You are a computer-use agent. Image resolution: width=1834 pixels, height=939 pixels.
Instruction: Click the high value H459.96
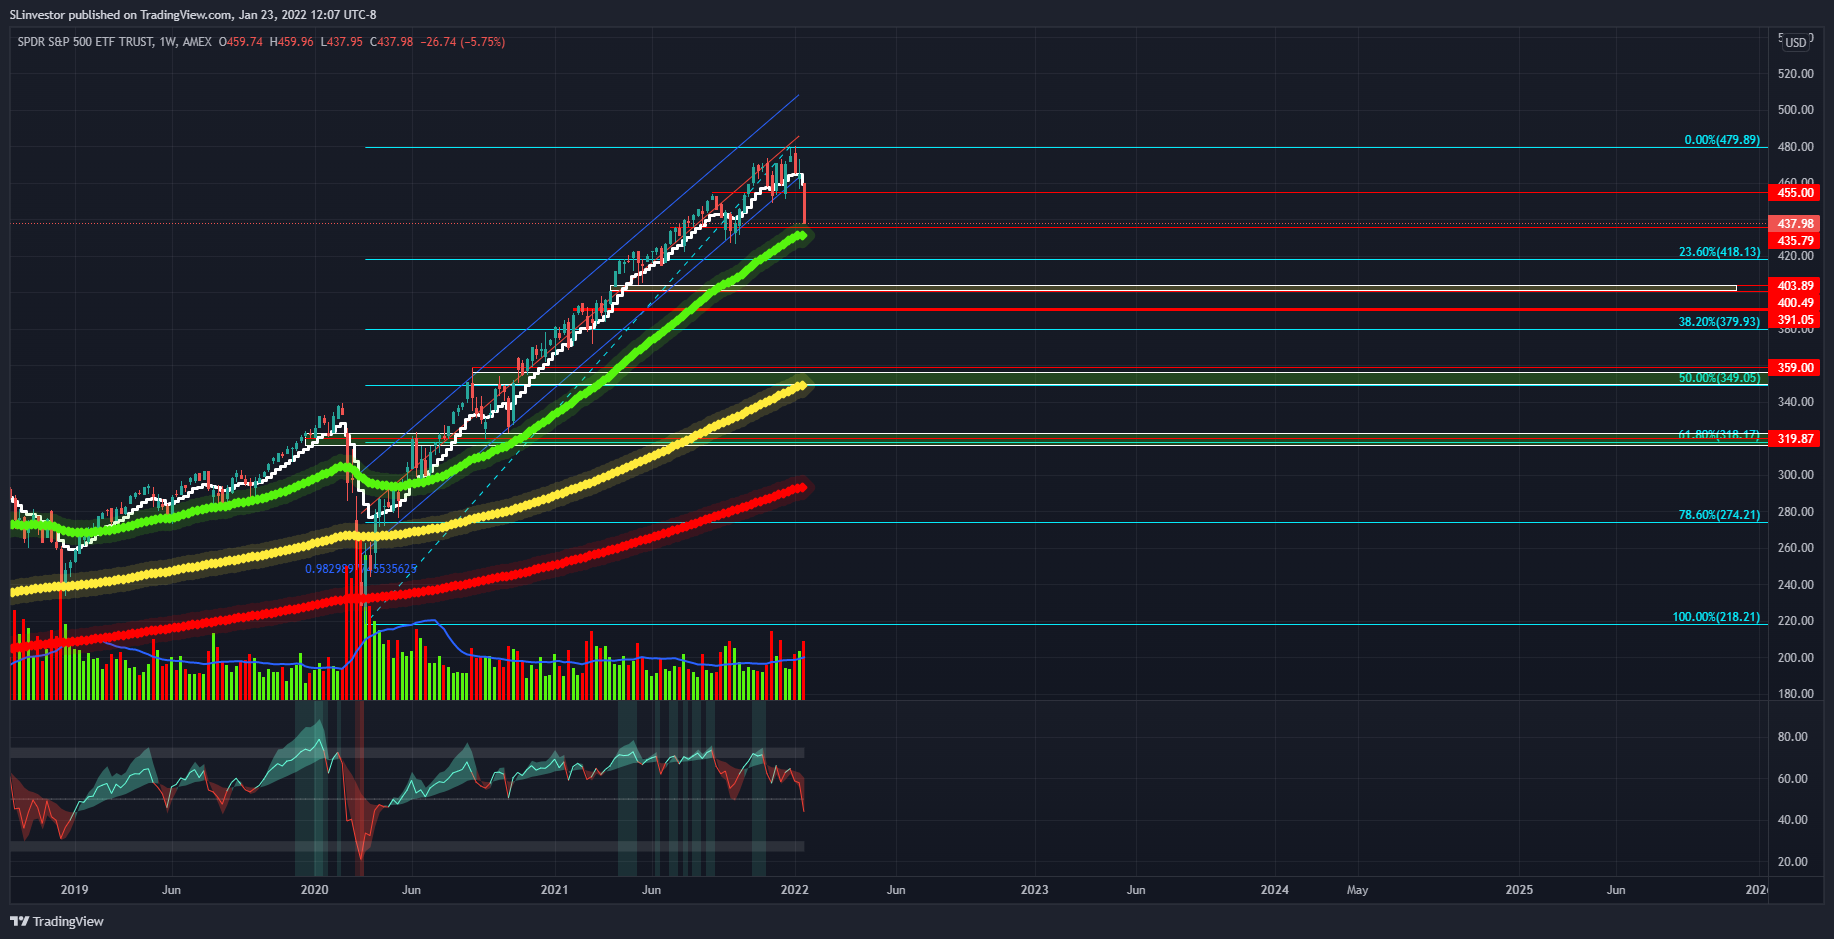coord(291,42)
